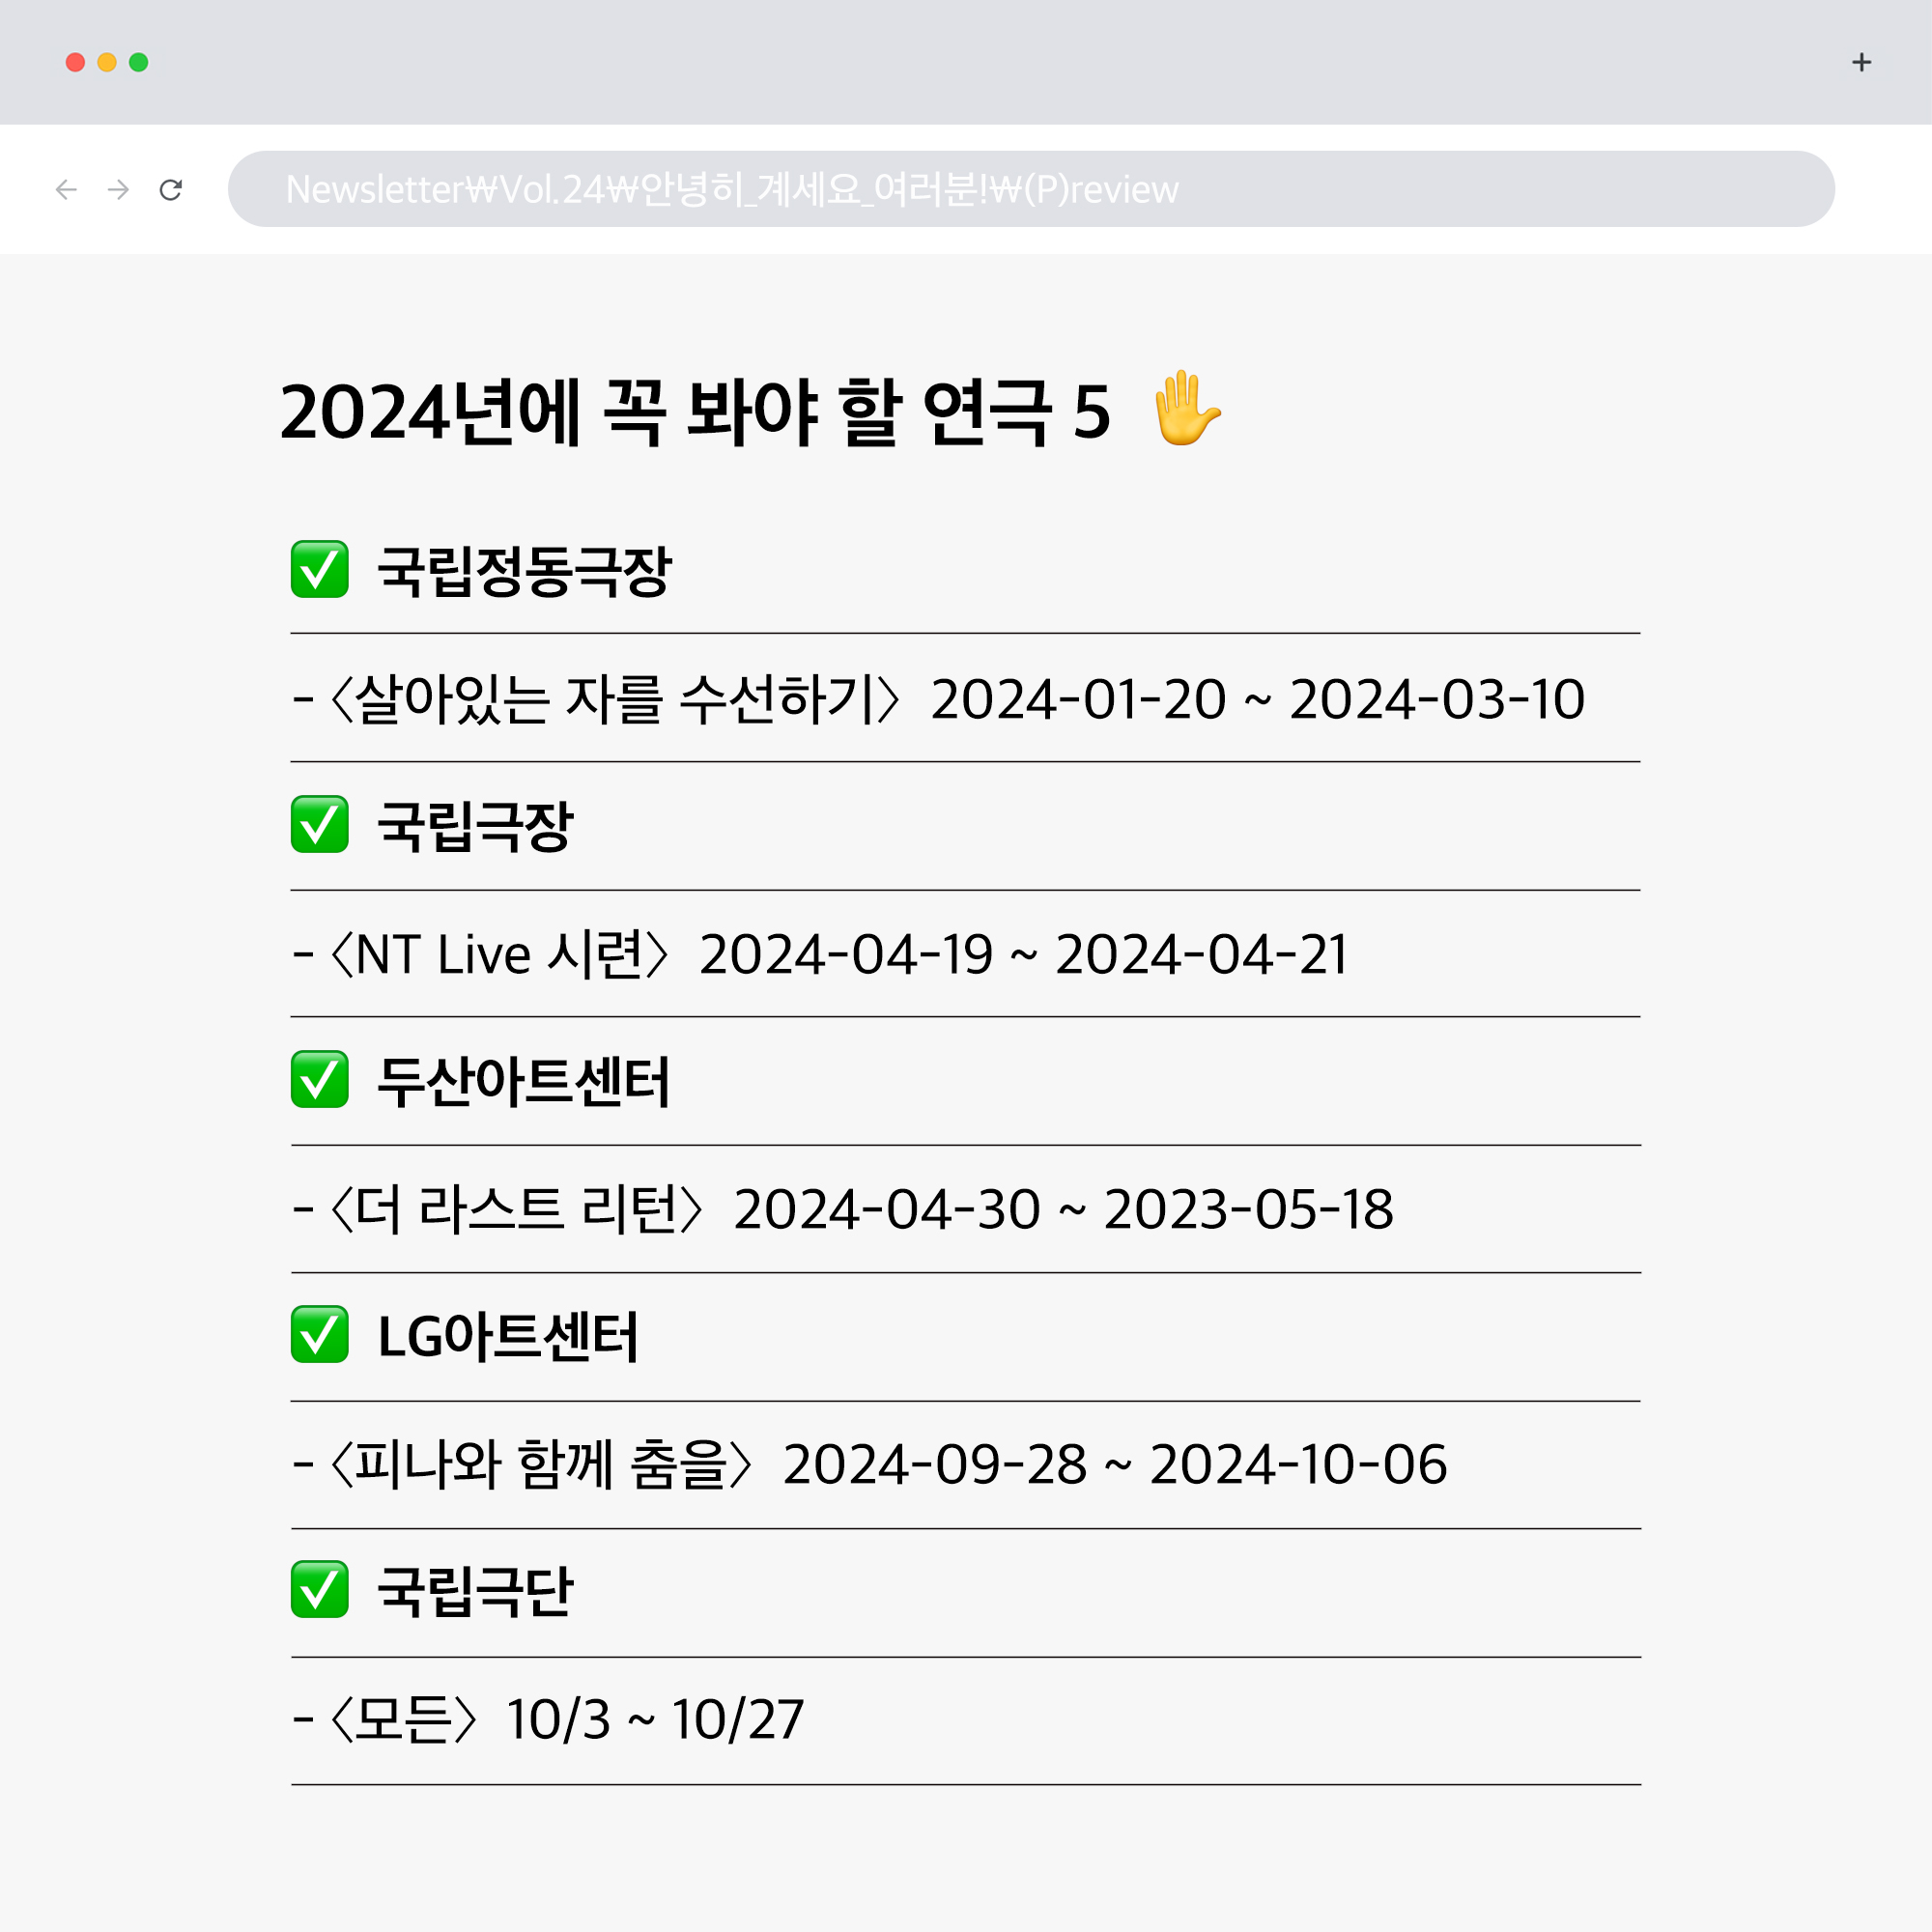Toggle the 국립극장 green checkbox
This screenshot has height=1932, width=1932.
[x=319, y=824]
